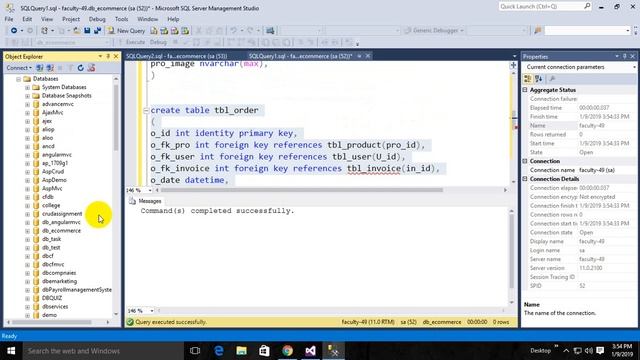Switch to the SQLQuery2.sql tab
The height and width of the screenshot is (360, 640).
click(177, 56)
